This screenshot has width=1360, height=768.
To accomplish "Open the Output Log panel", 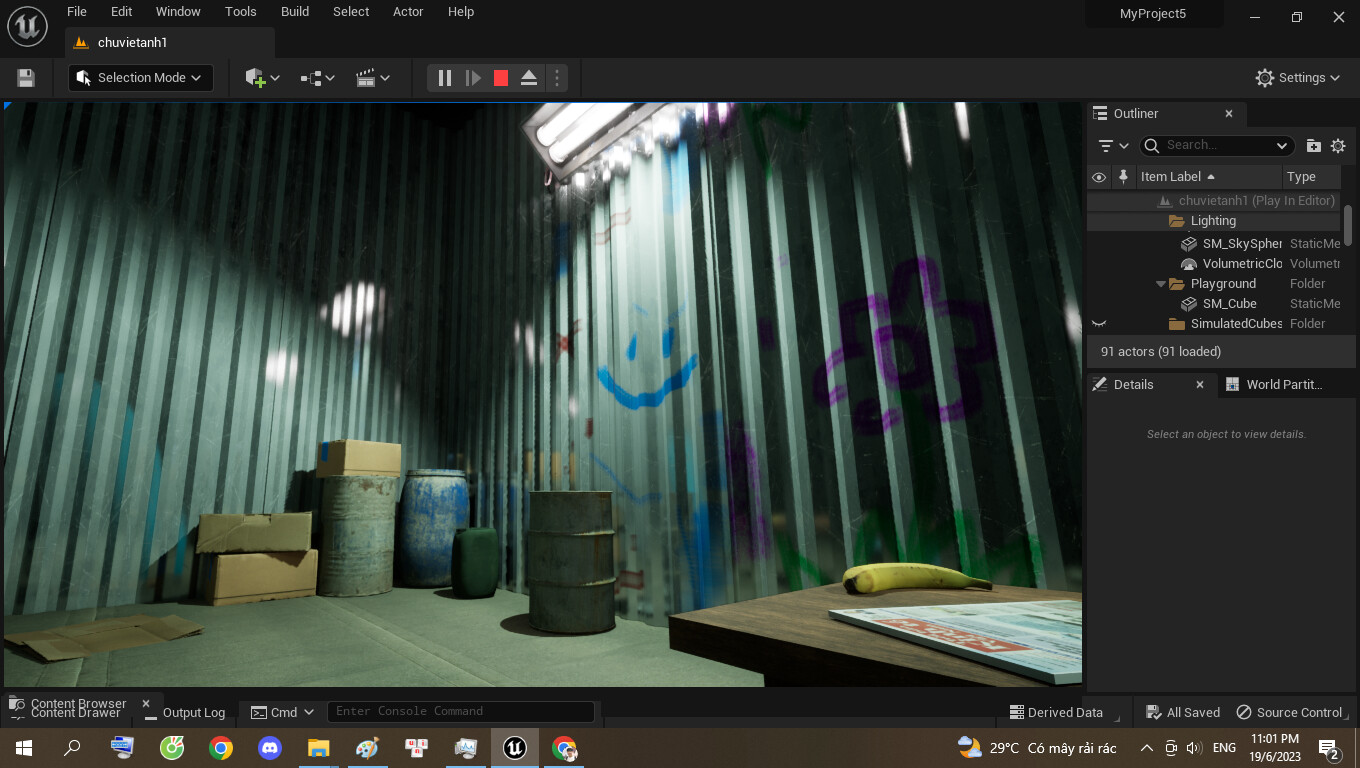I will point(185,713).
